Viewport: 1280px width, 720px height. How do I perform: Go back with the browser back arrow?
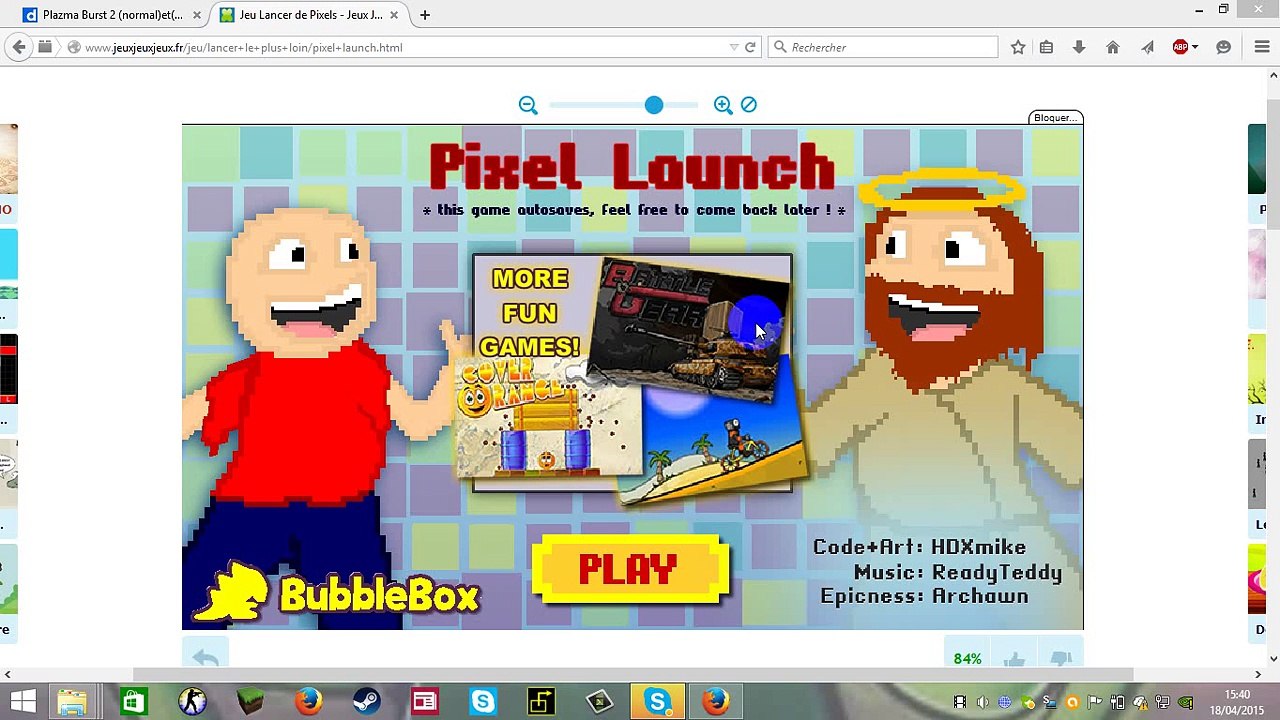[x=19, y=47]
